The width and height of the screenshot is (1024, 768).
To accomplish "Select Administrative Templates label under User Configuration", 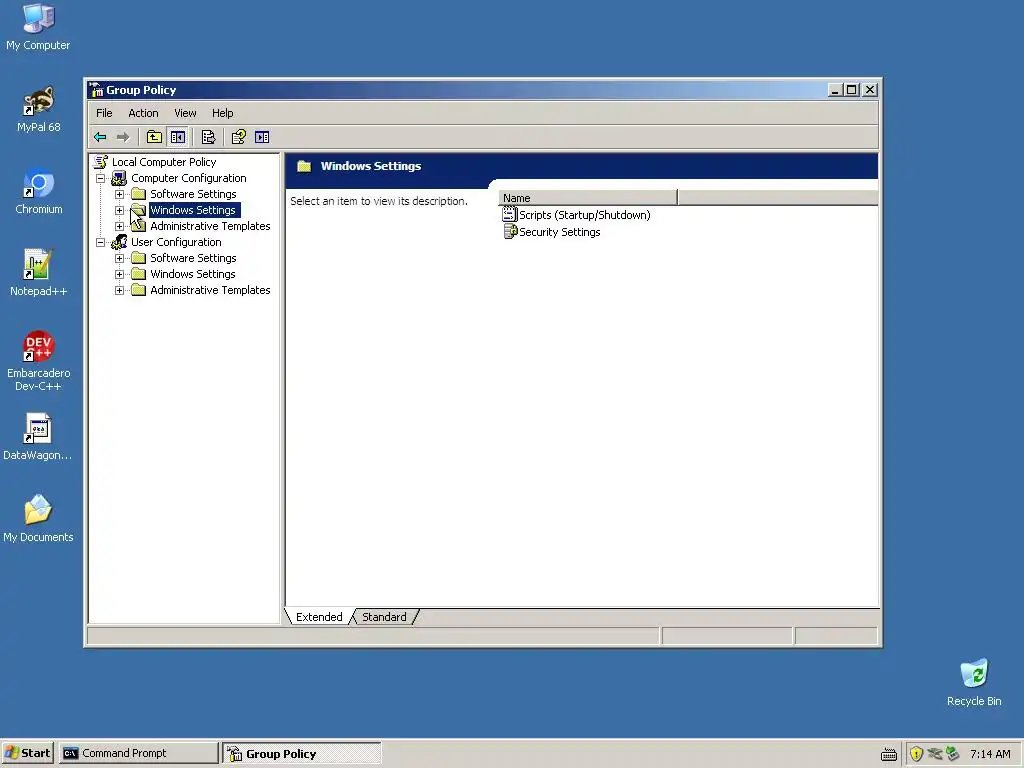I will [x=210, y=290].
